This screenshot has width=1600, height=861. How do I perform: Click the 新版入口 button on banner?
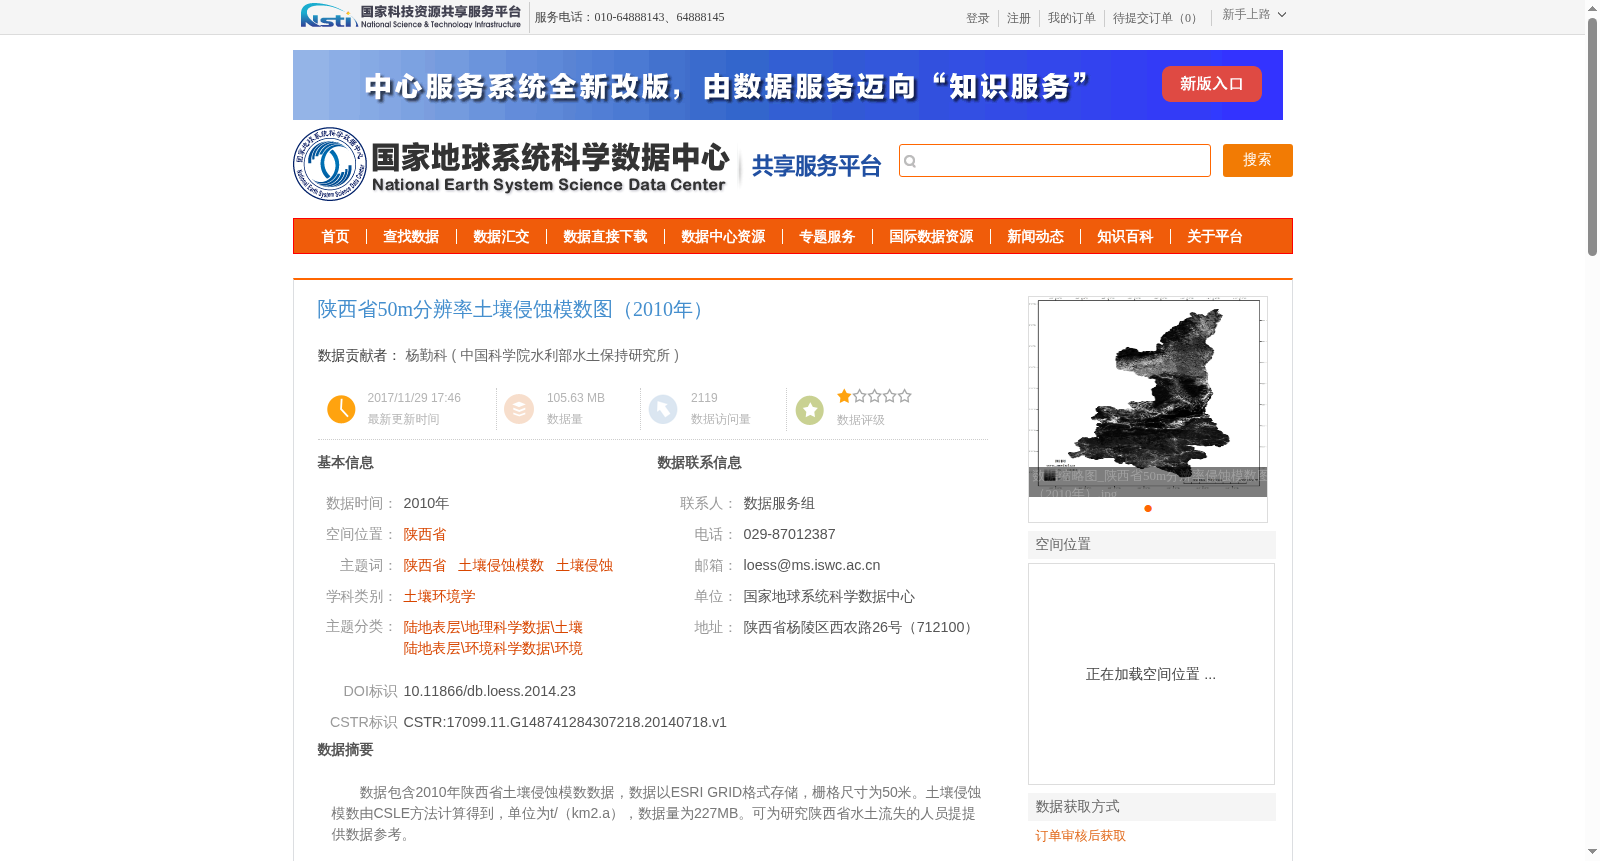[1211, 84]
